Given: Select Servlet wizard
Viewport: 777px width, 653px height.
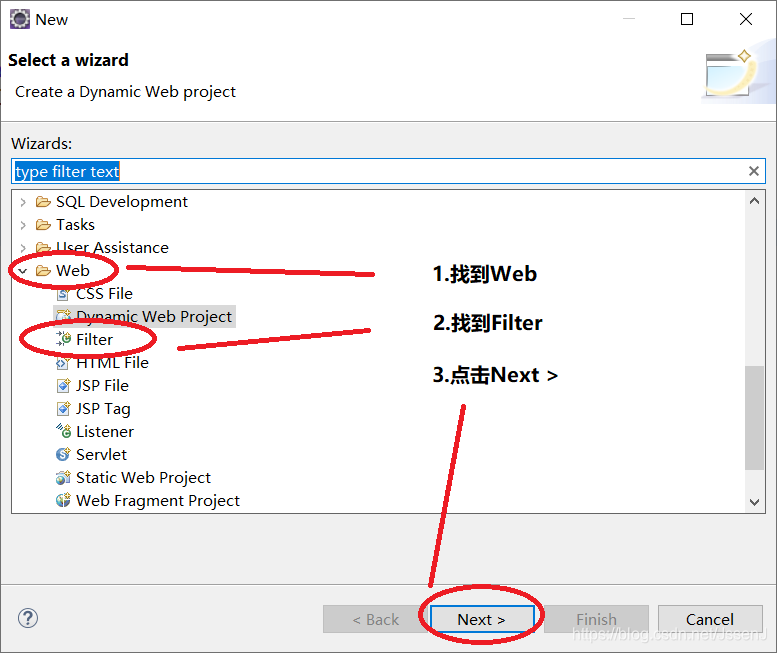Looking at the screenshot, I should (102, 454).
